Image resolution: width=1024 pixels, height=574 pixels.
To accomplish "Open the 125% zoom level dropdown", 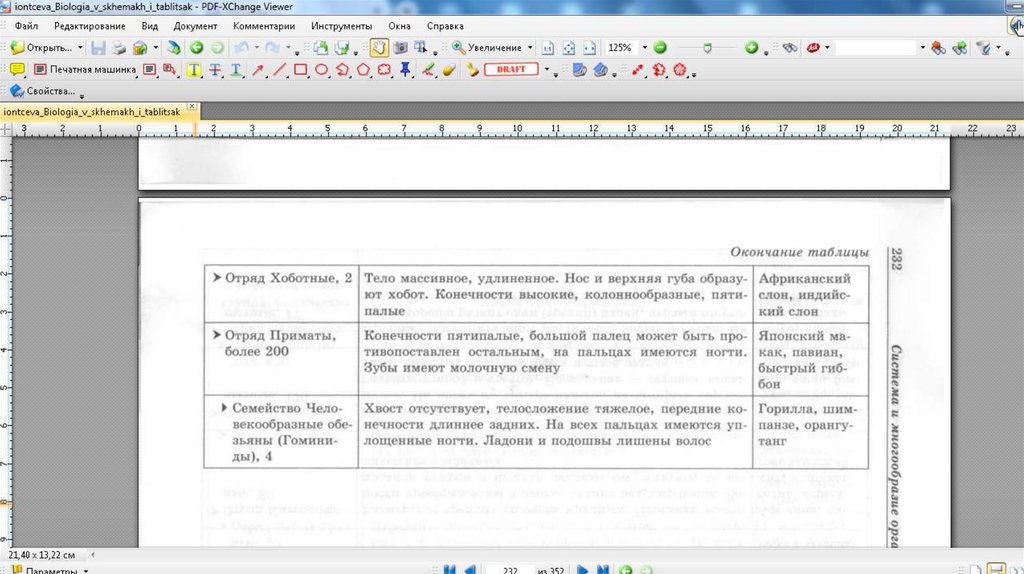I will coord(645,47).
